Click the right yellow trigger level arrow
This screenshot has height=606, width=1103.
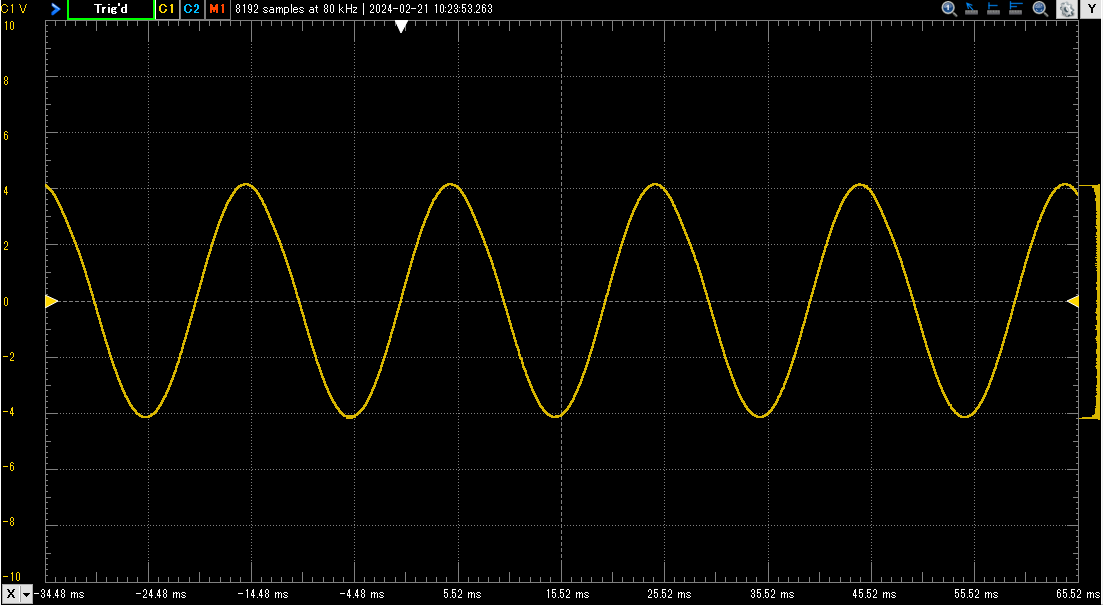[1073, 301]
